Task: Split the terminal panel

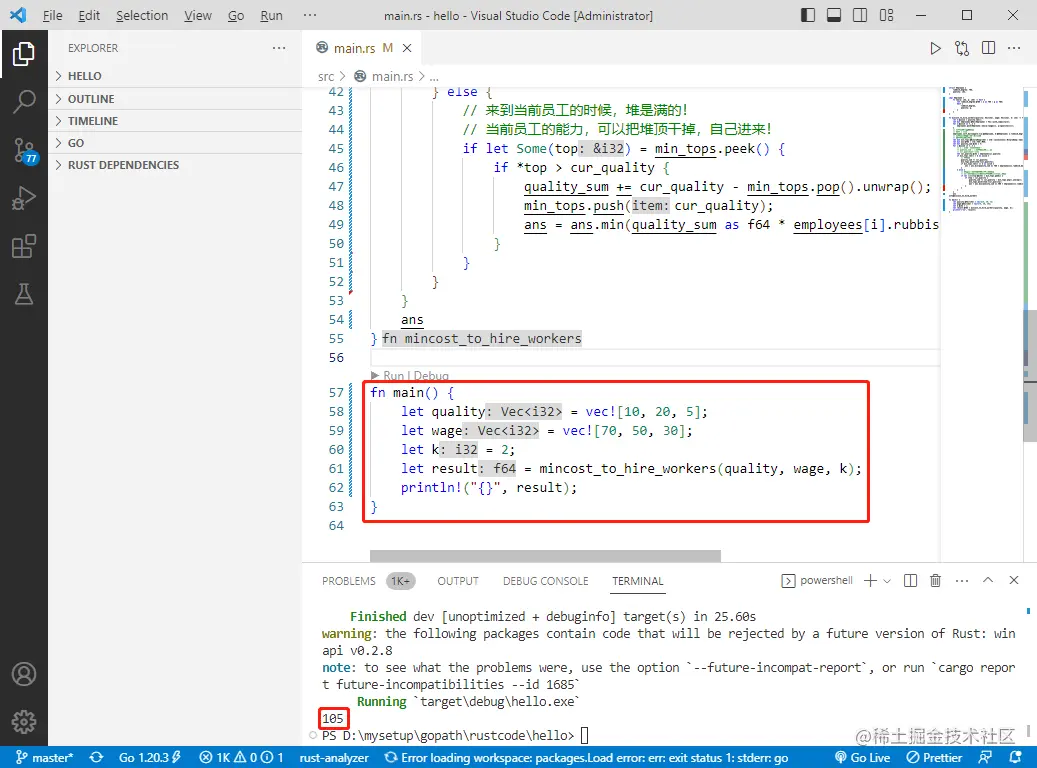Action: coord(910,581)
